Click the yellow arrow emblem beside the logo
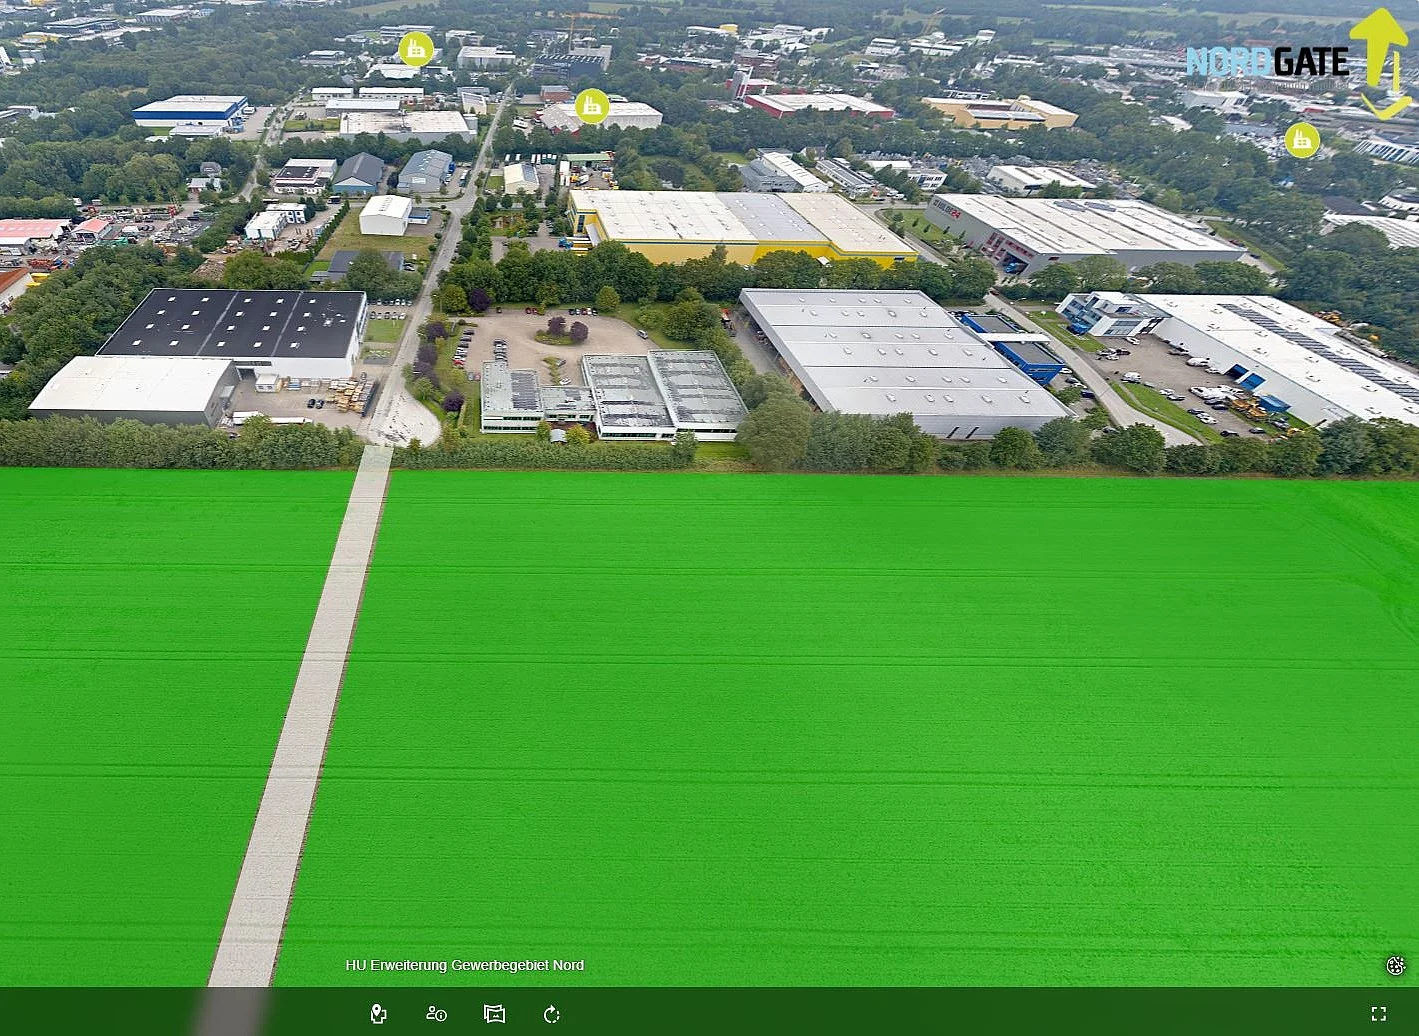This screenshot has width=1419, height=1036. [1381, 63]
